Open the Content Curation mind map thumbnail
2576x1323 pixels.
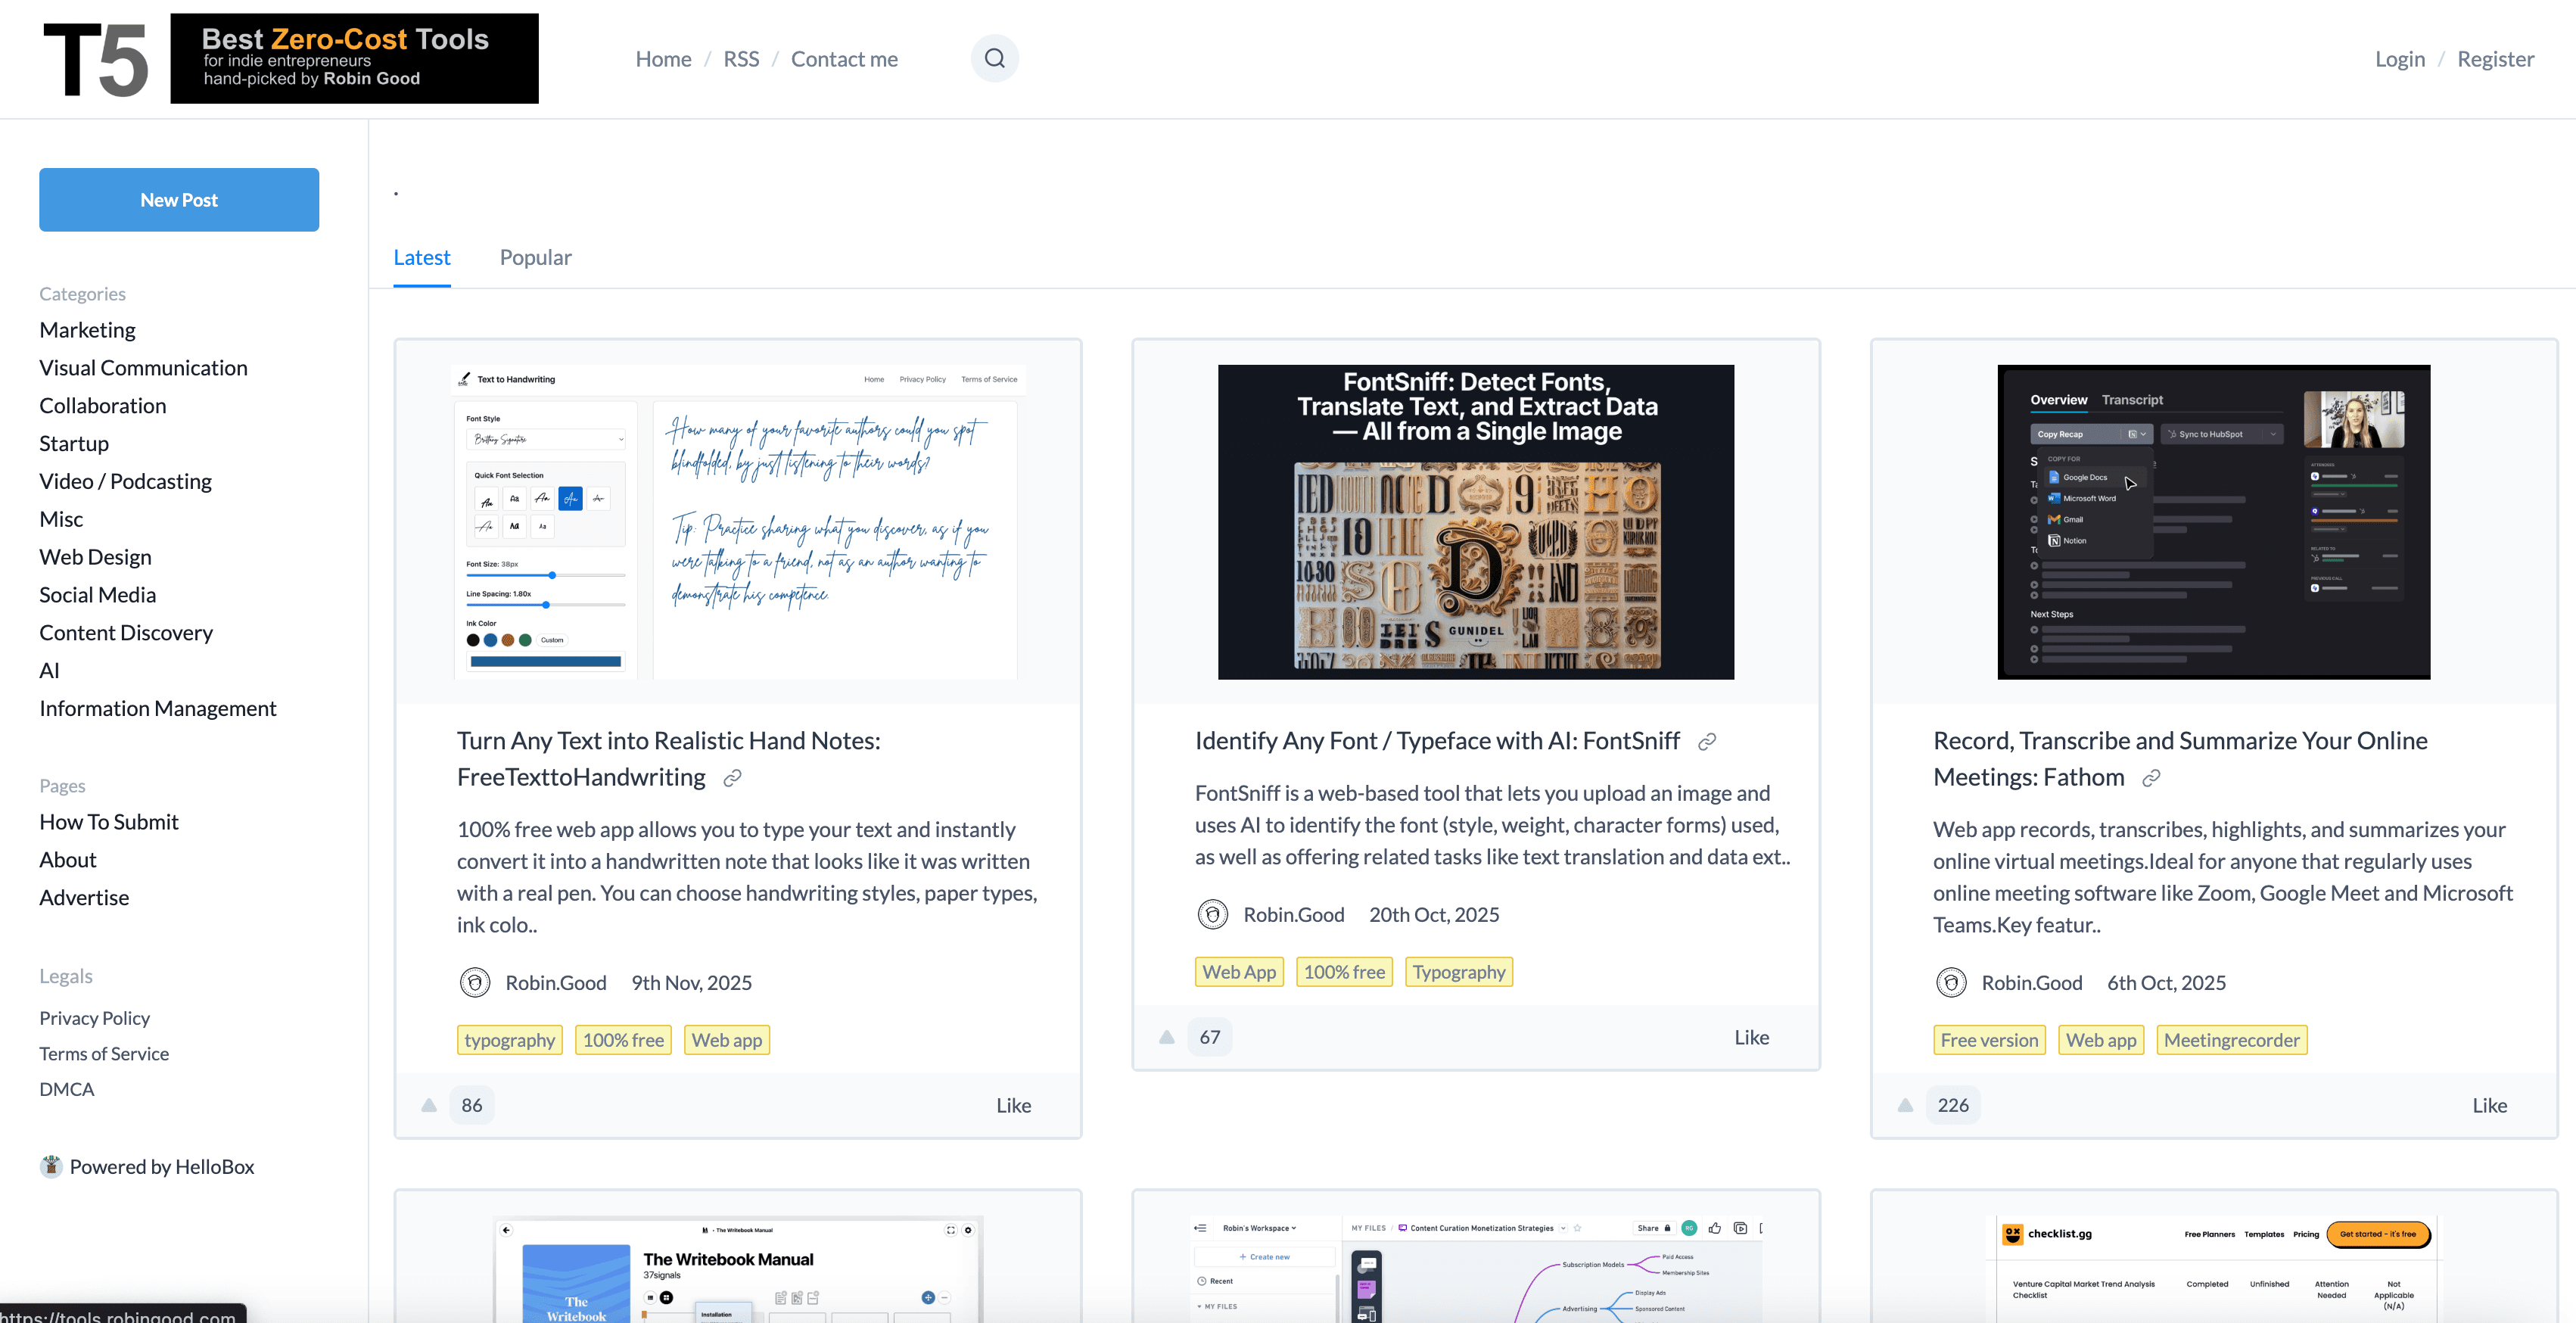(x=1475, y=1269)
